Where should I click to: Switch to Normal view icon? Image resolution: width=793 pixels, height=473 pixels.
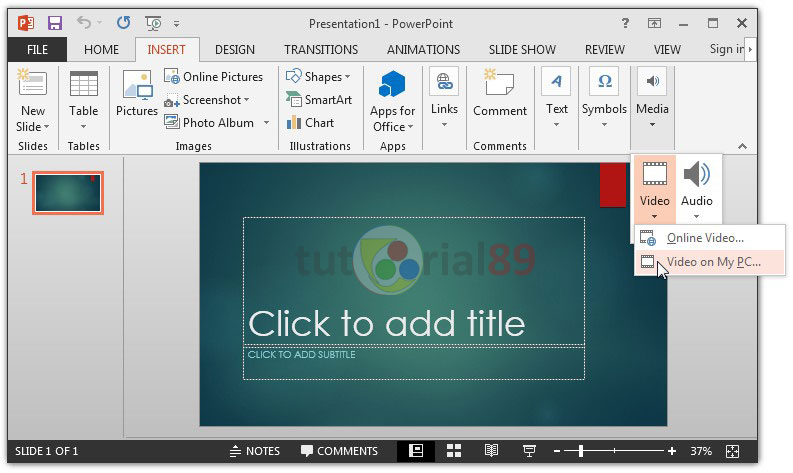416,450
